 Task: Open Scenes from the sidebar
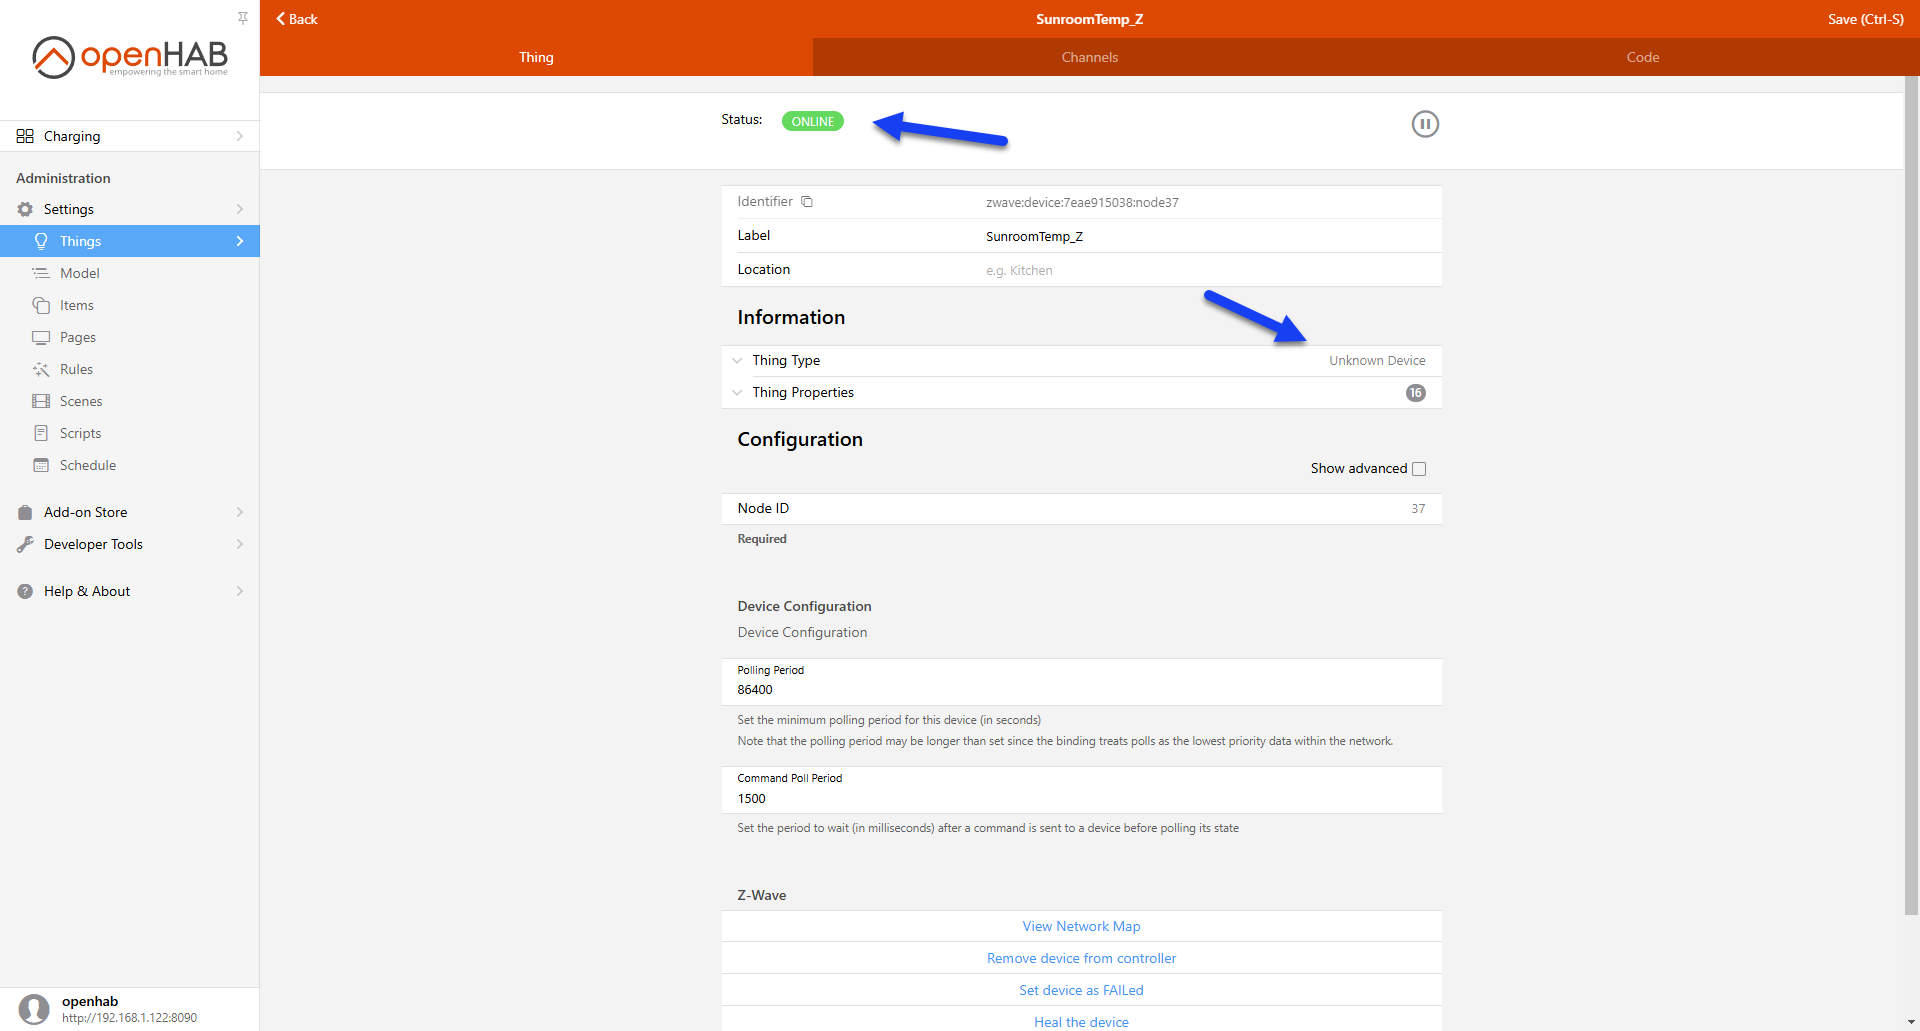80,401
